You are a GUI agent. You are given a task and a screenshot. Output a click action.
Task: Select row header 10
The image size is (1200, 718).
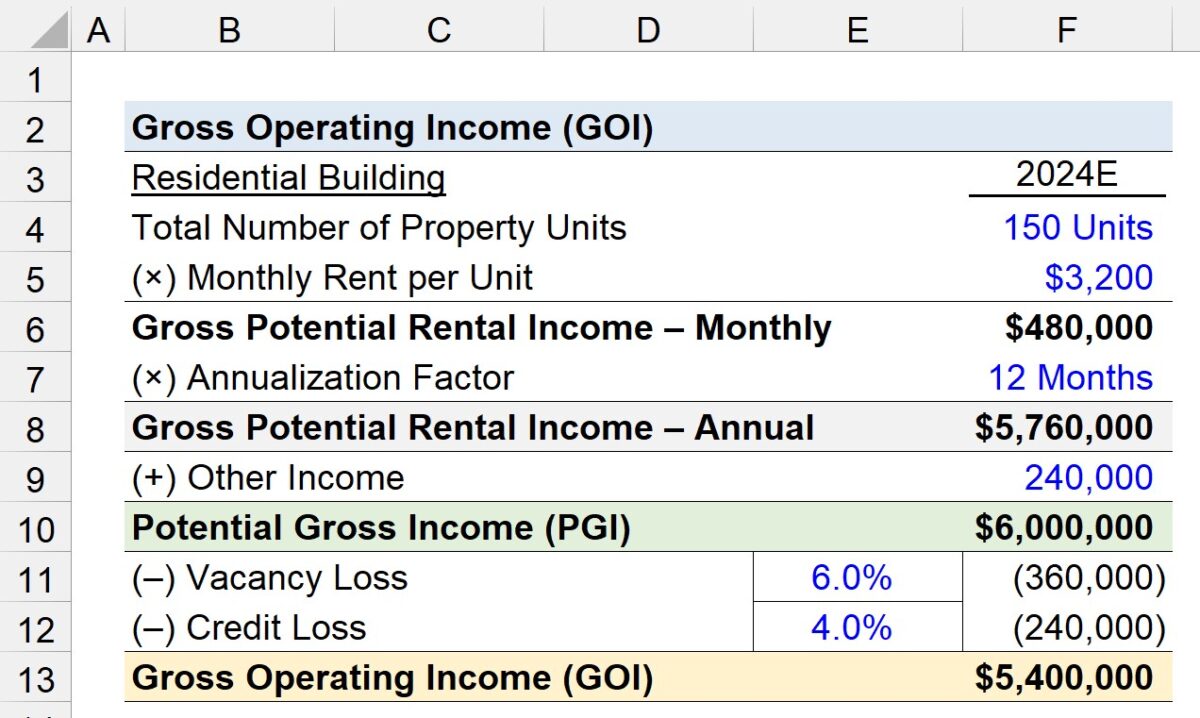coord(36,528)
